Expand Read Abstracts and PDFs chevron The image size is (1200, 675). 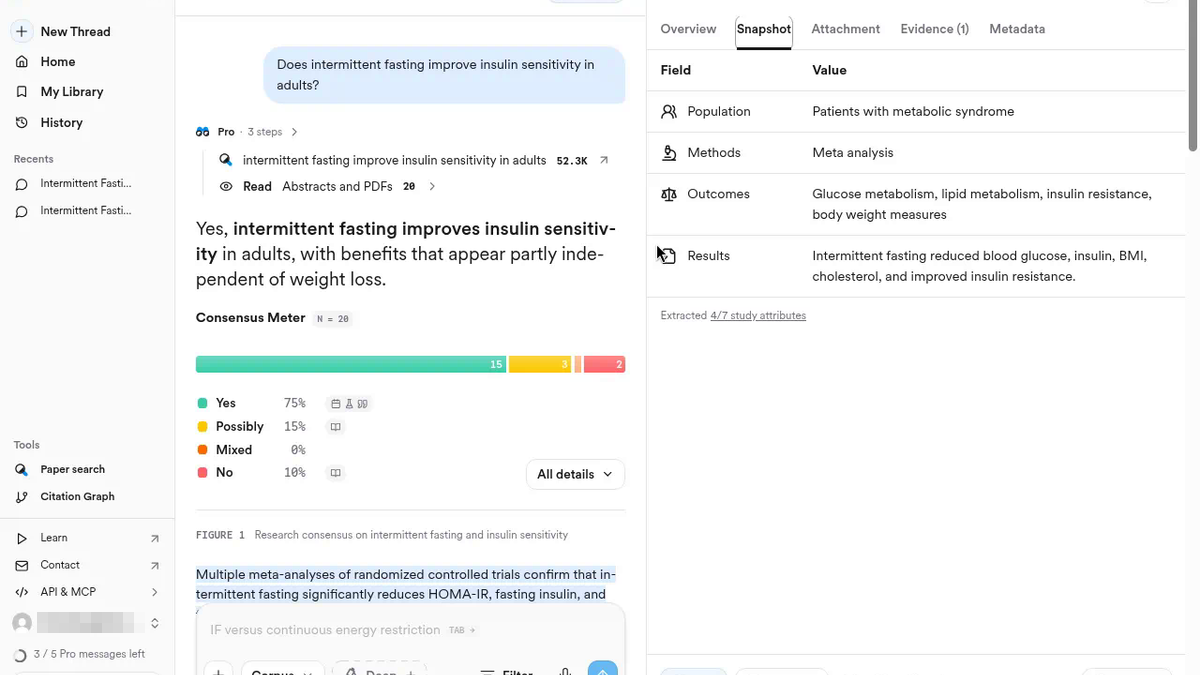point(432,186)
